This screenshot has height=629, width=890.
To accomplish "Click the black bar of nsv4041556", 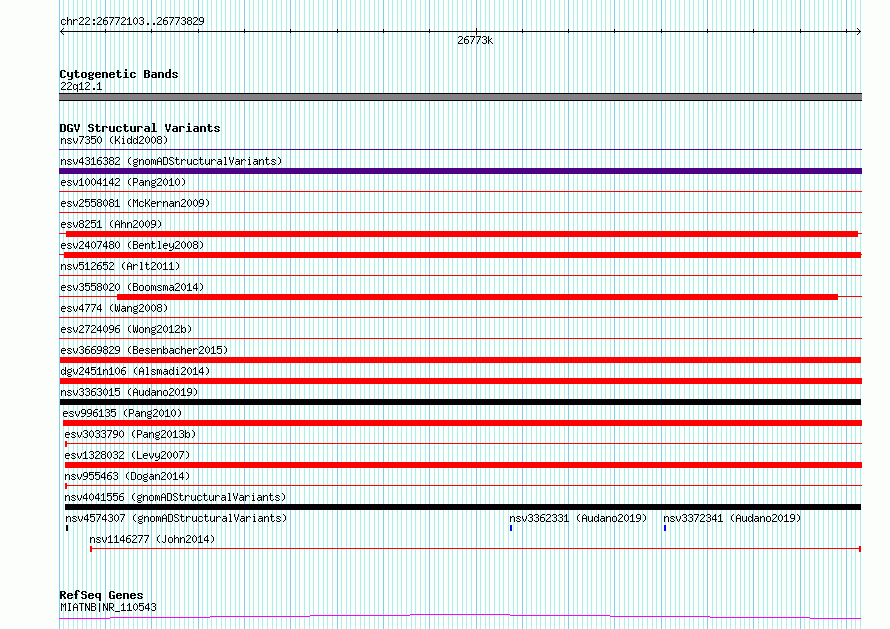I will pyautogui.click(x=463, y=507).
